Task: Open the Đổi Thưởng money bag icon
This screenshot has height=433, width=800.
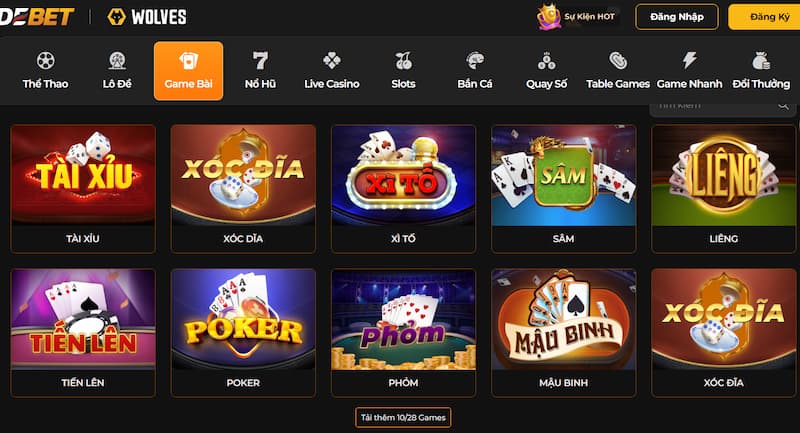Action: point(761,61)
